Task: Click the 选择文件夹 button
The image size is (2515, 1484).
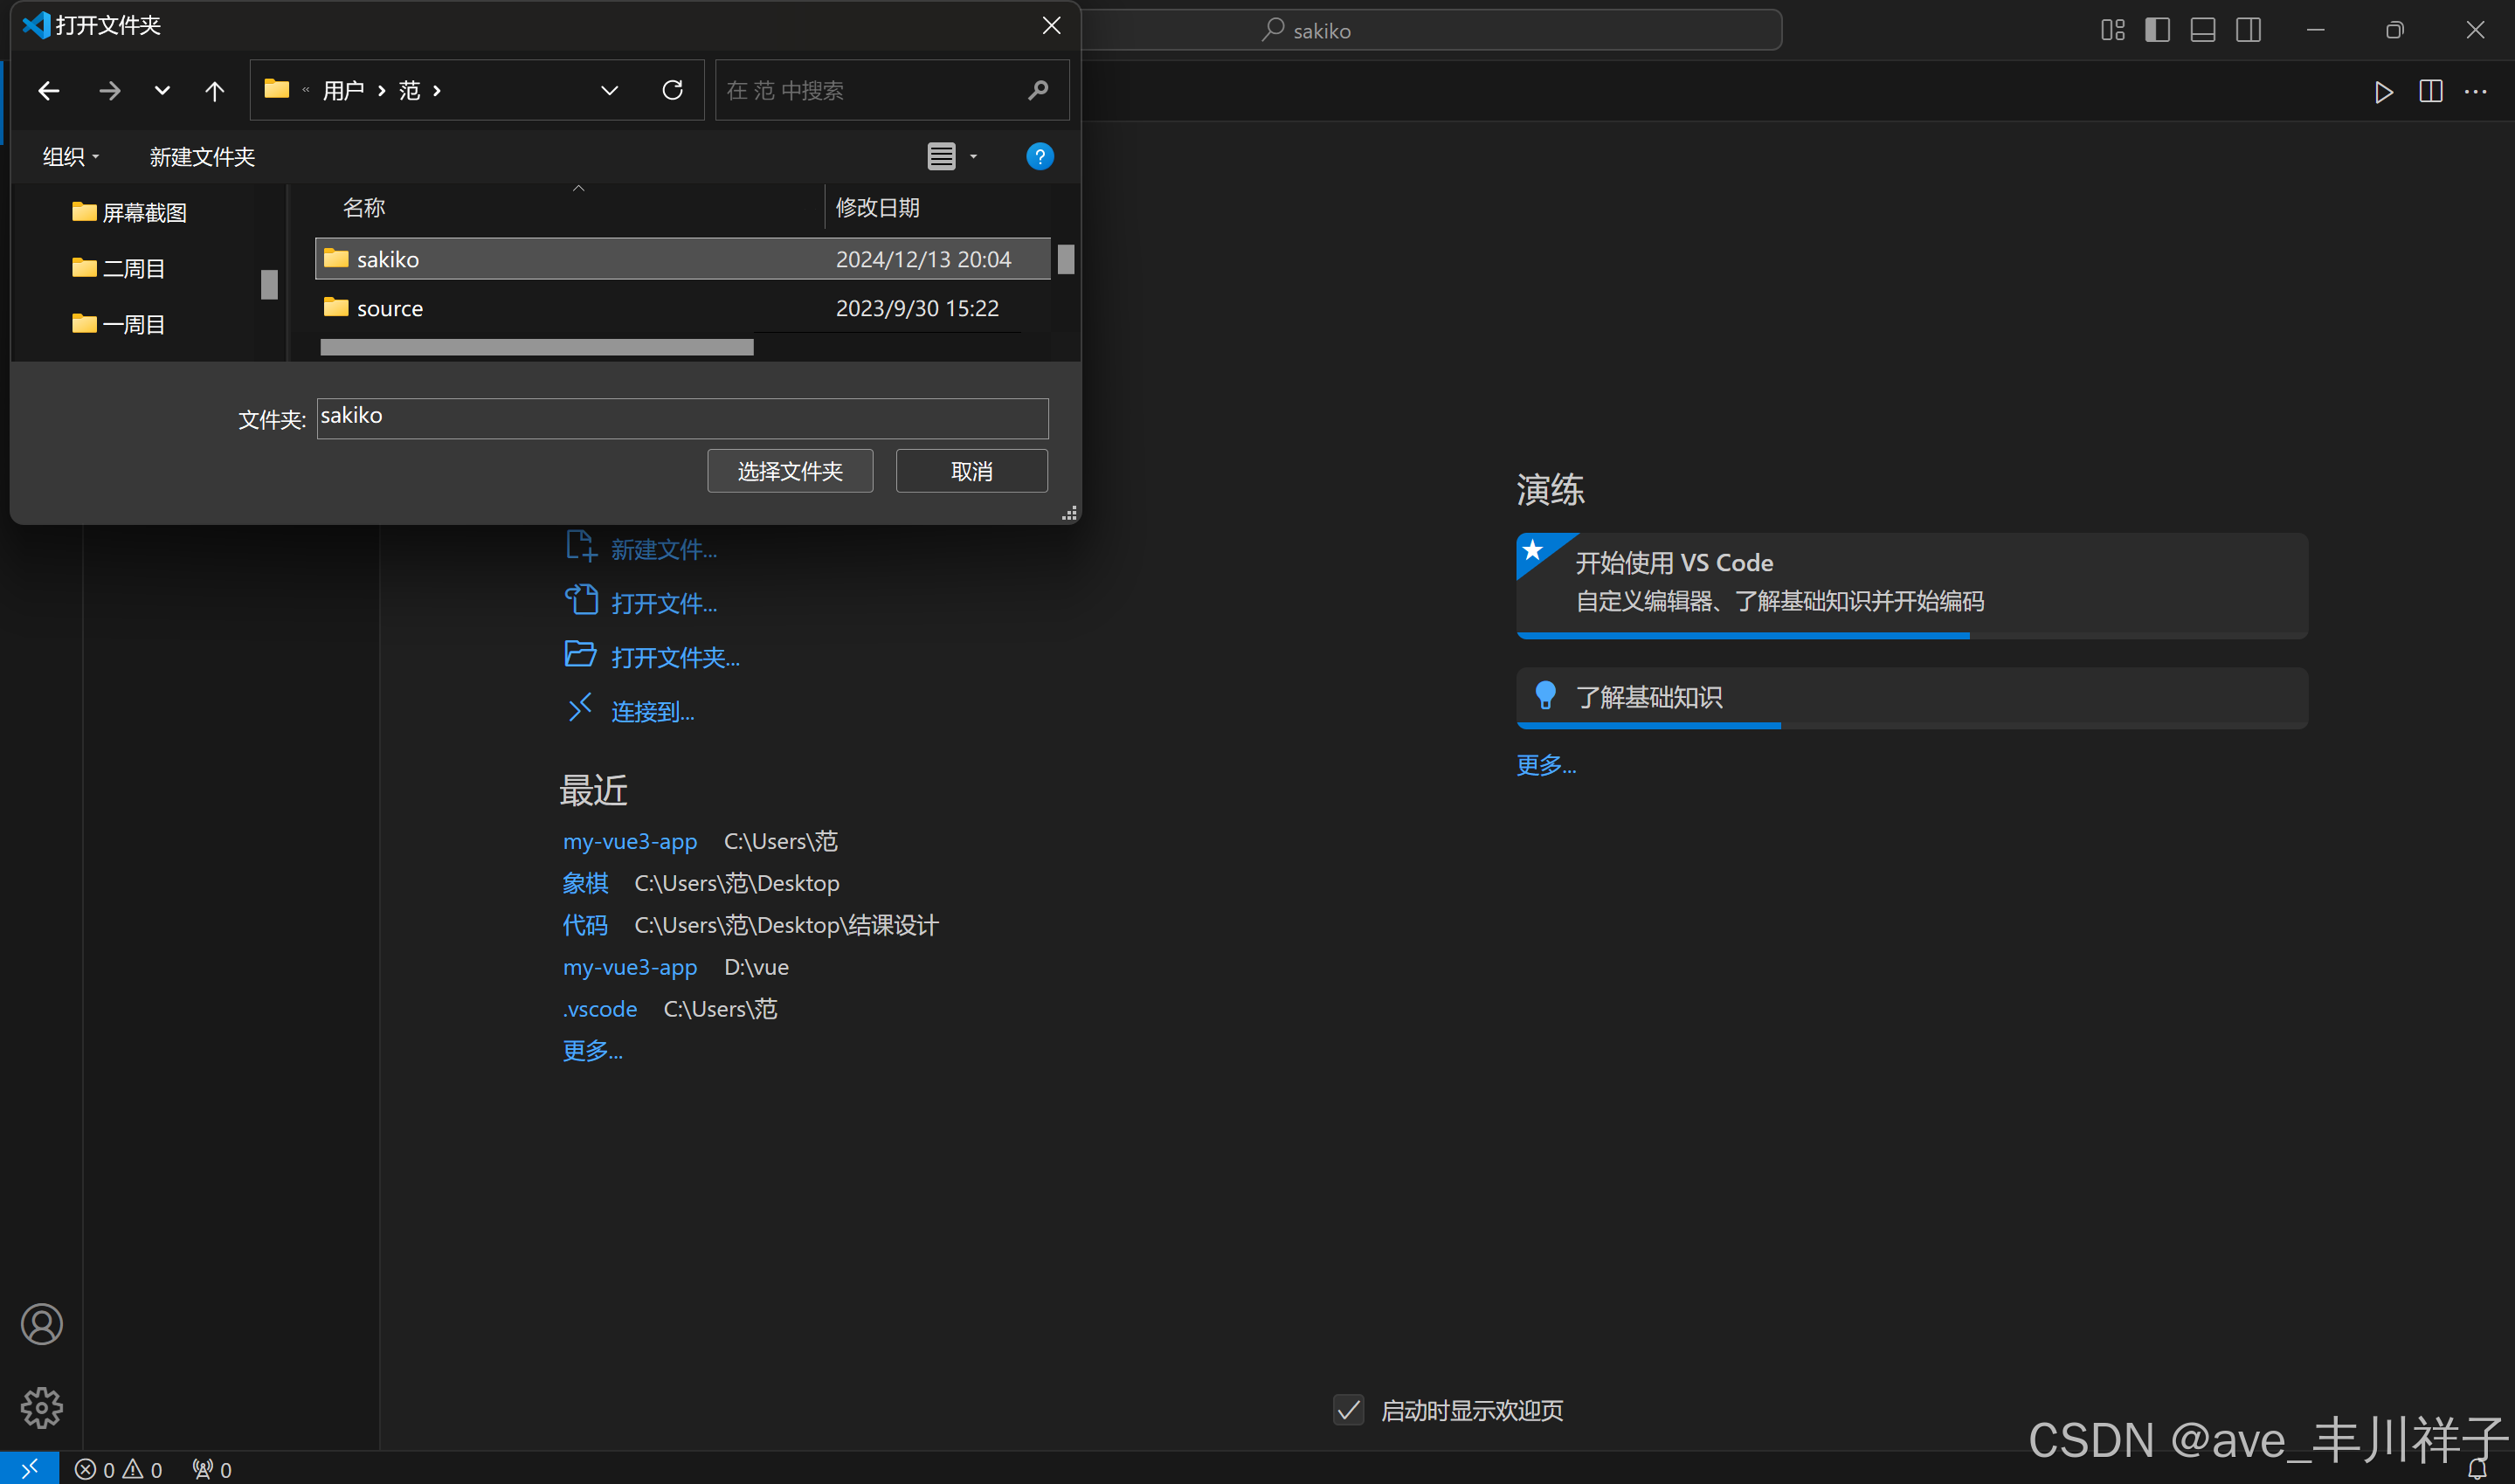Action: (789, 471)
